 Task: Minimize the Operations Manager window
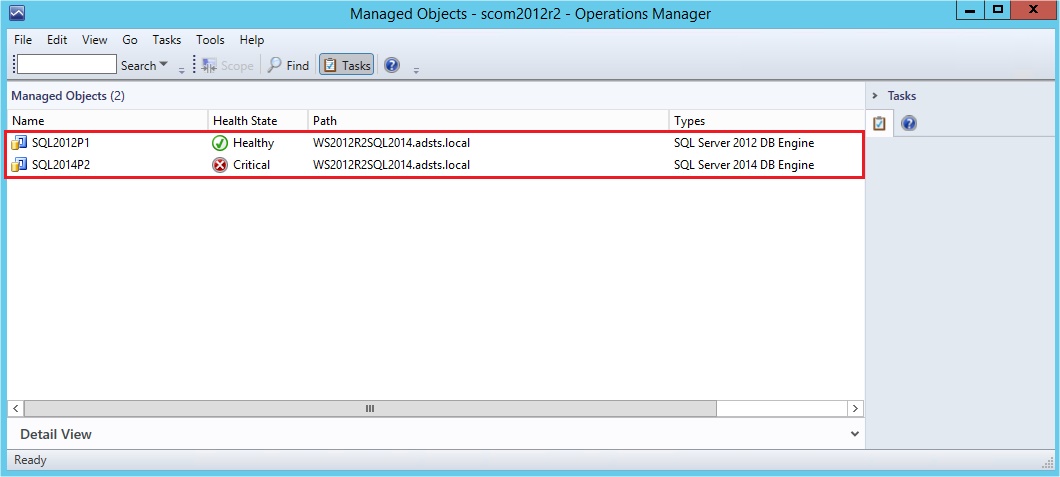[969, 10]
